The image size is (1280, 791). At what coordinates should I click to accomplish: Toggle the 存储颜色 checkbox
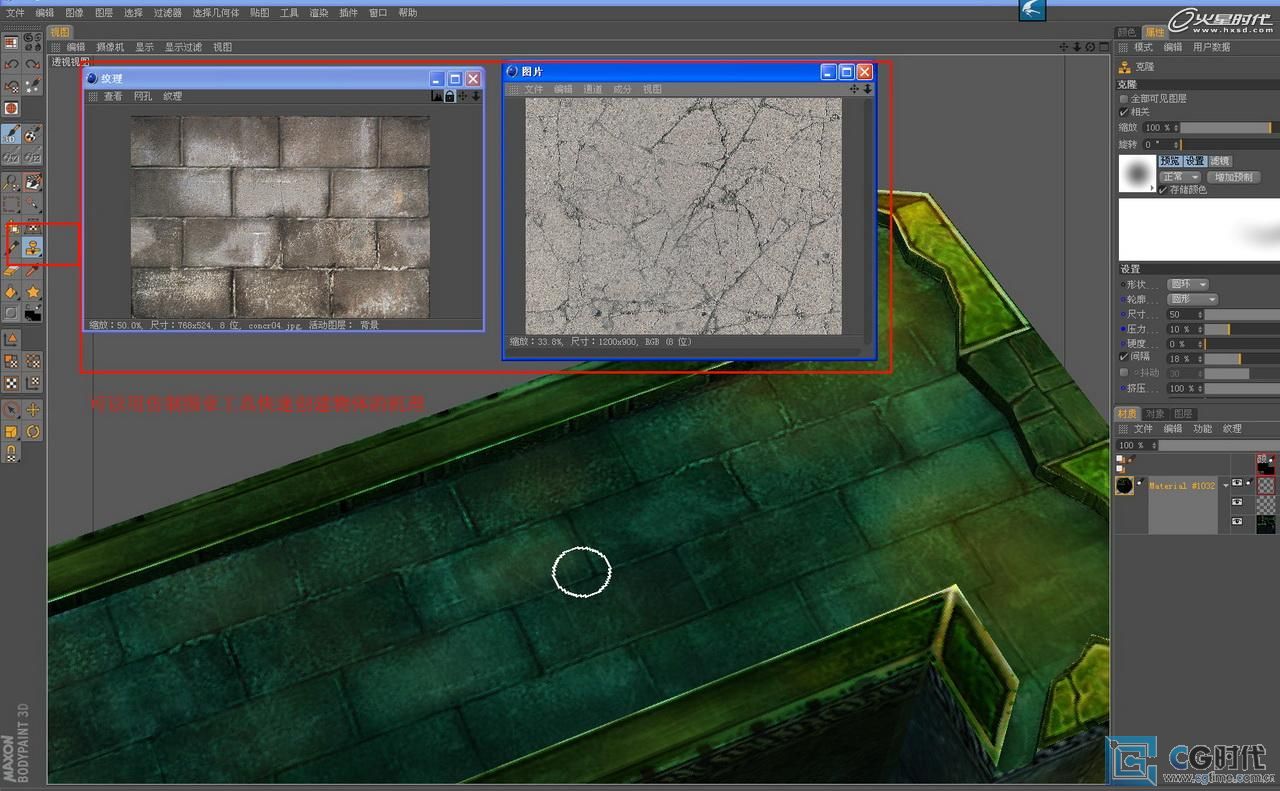pos(1163,190)
